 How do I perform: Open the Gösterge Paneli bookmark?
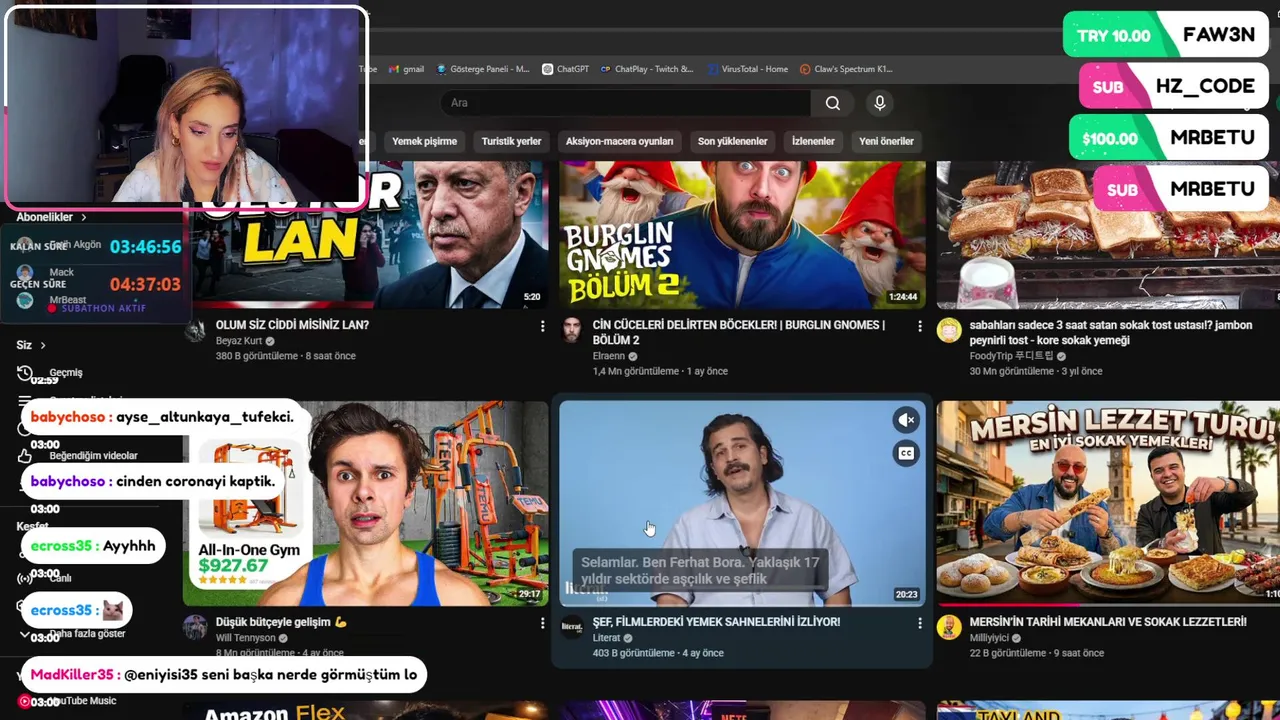pyautogui.click(x=482, y=69)
